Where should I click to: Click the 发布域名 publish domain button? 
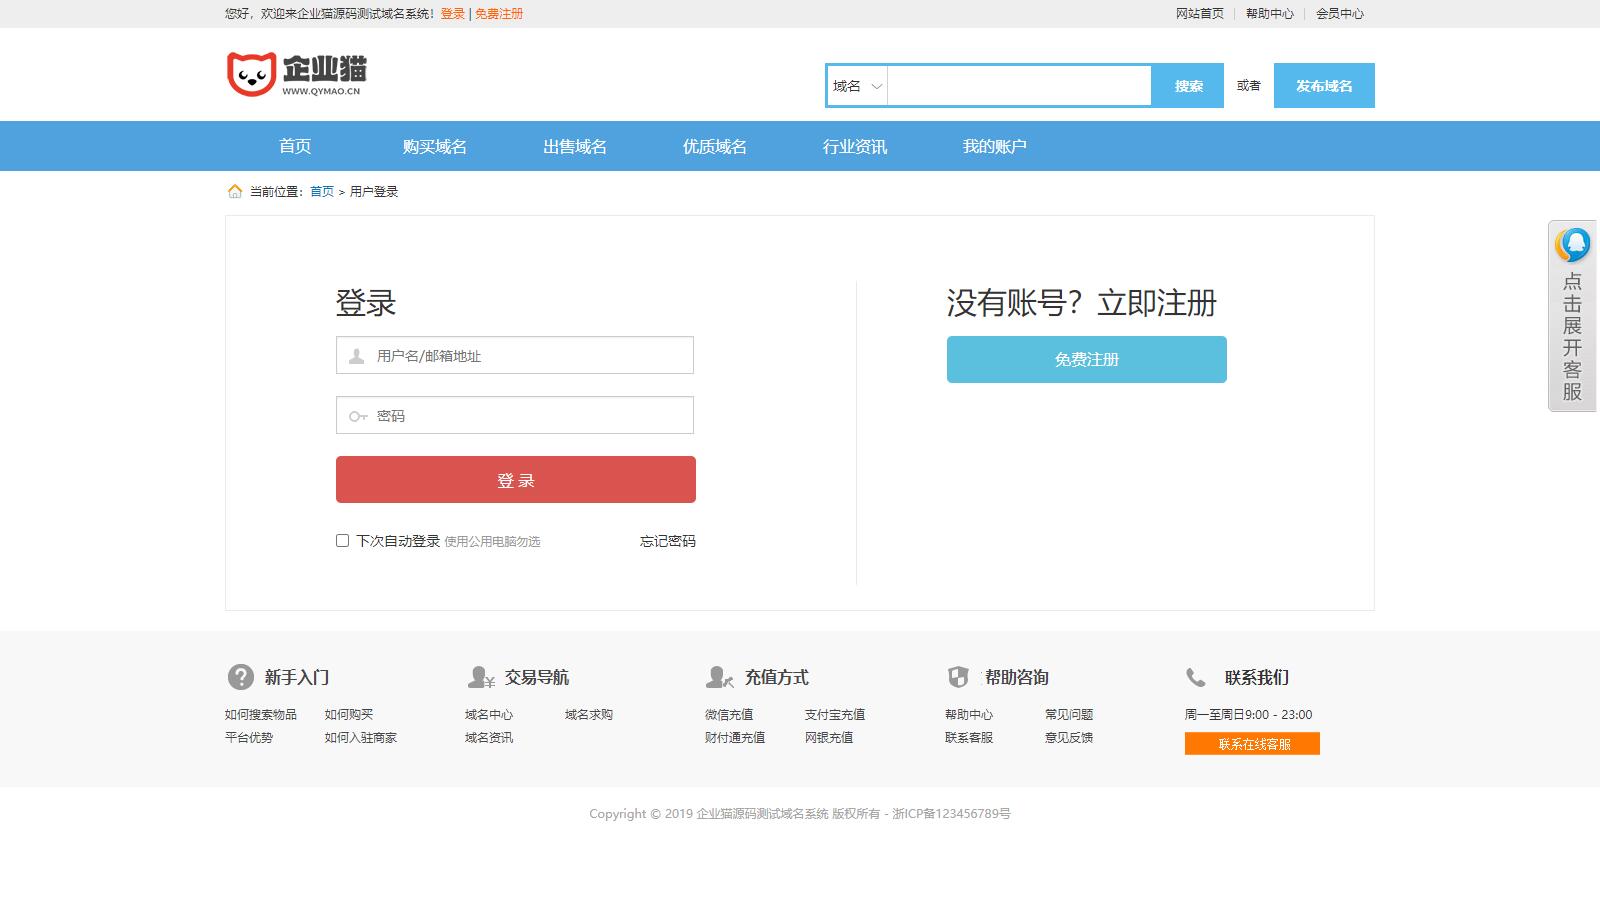tap(1323, 85)
